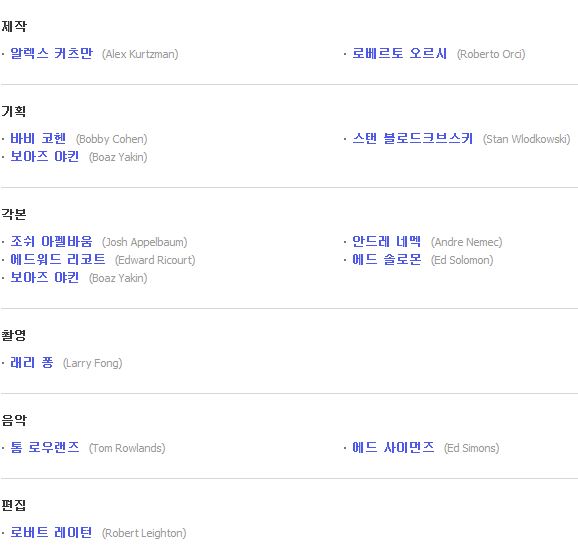Click the 각본 section heading
The image size is (578, 557).
[14, 214]
